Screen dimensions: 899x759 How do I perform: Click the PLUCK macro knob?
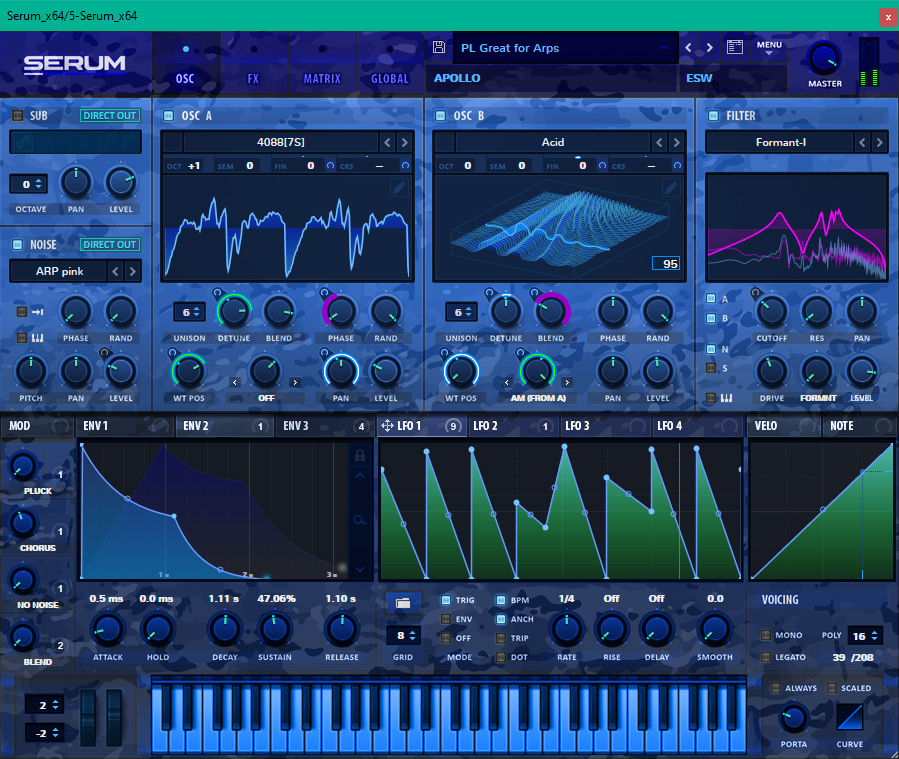point(22,466)
